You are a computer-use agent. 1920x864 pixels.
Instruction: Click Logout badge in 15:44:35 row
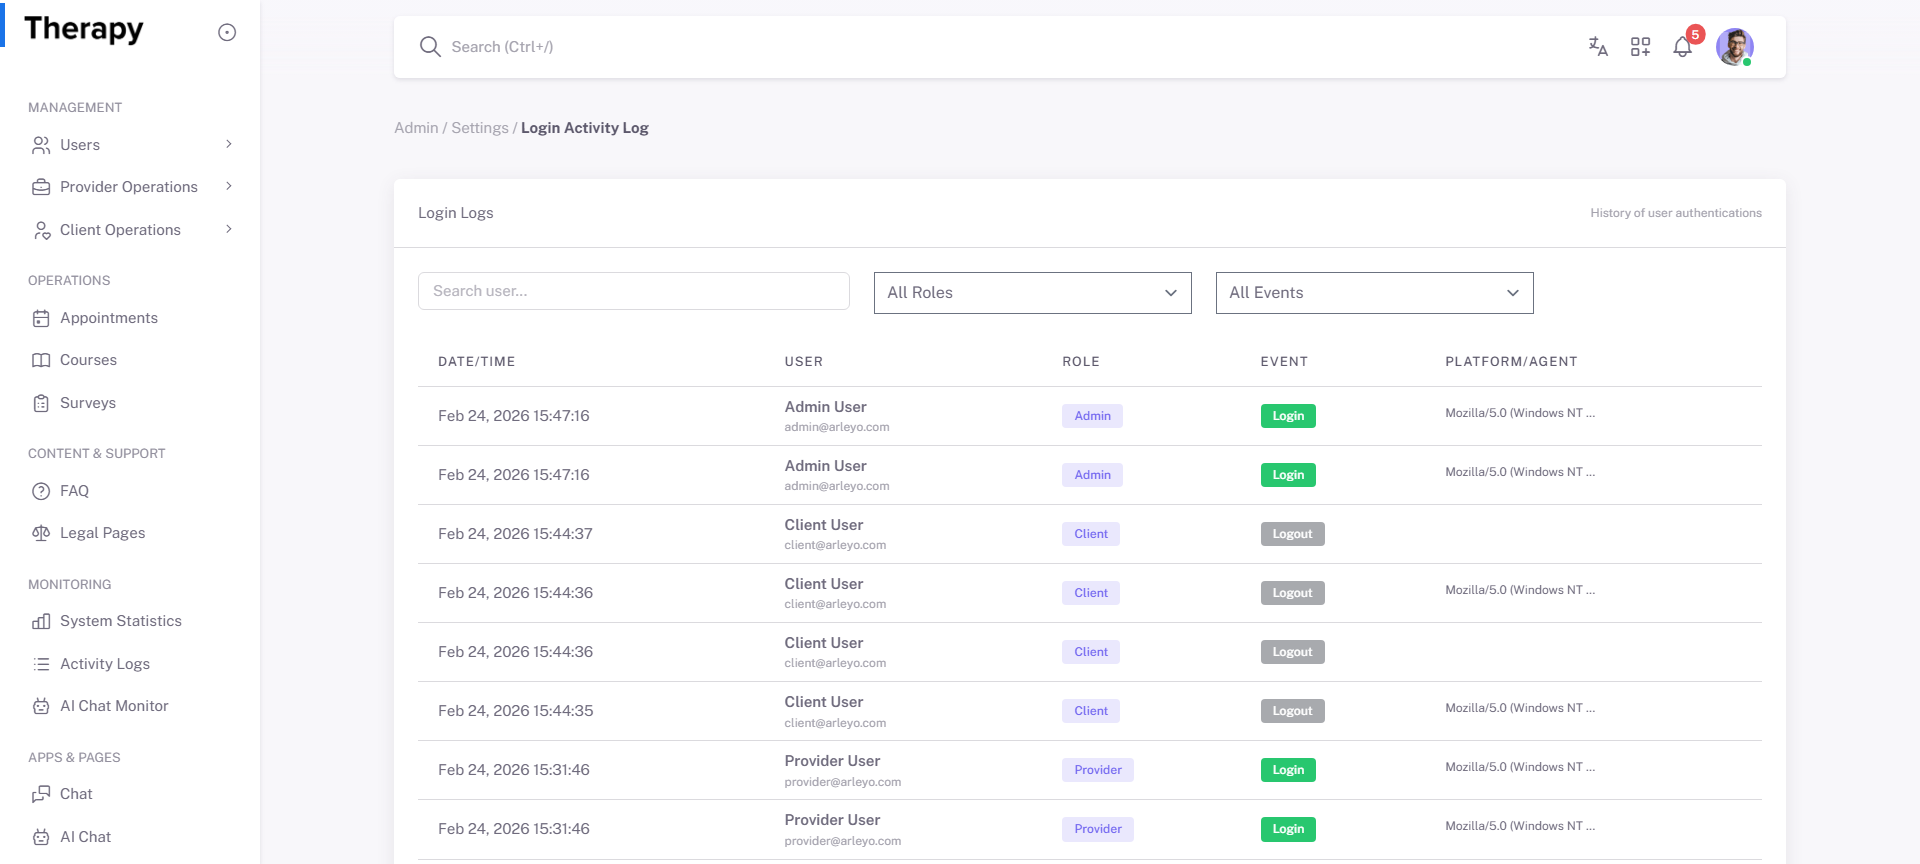click(x=1292, y=711)
